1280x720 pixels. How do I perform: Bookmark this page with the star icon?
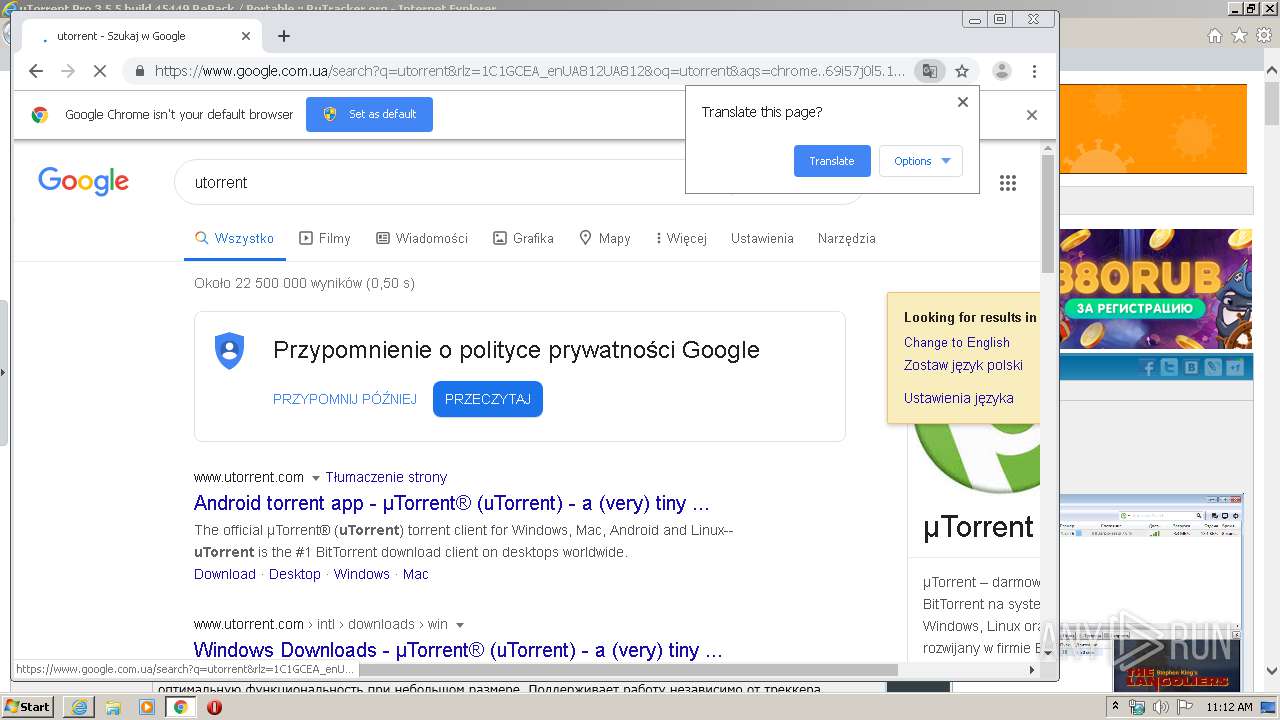coord(962,71)
